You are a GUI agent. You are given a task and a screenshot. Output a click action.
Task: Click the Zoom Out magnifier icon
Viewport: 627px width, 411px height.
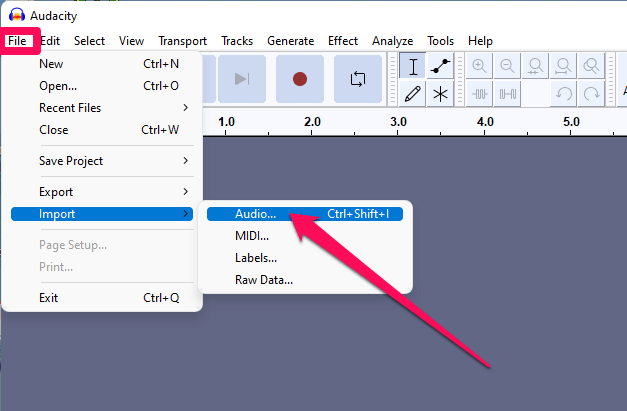[x=507, y=66]
